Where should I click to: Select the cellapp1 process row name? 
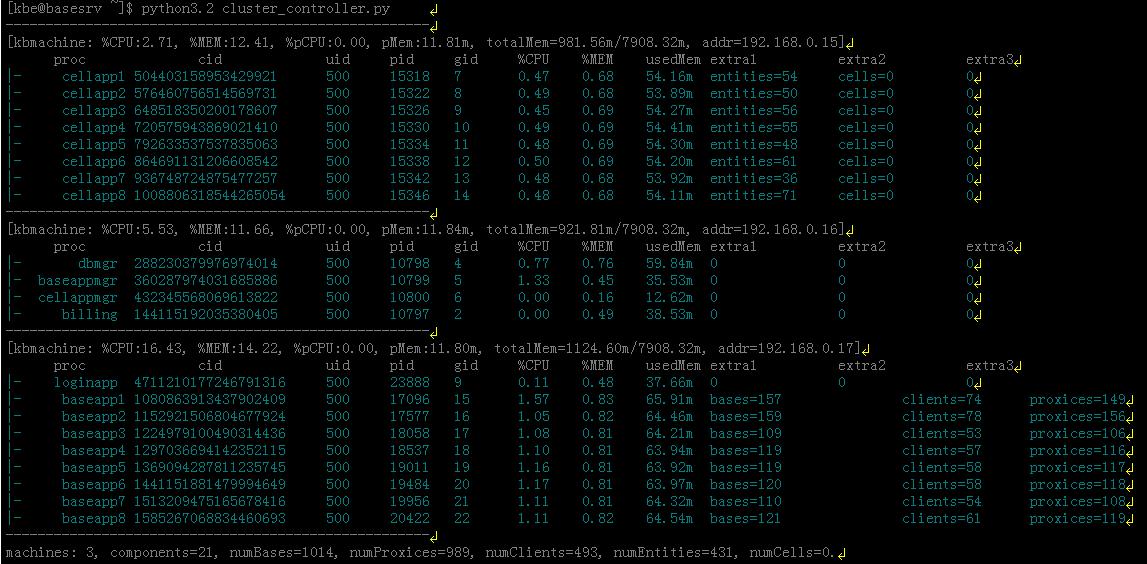click(x=93, y=77)
